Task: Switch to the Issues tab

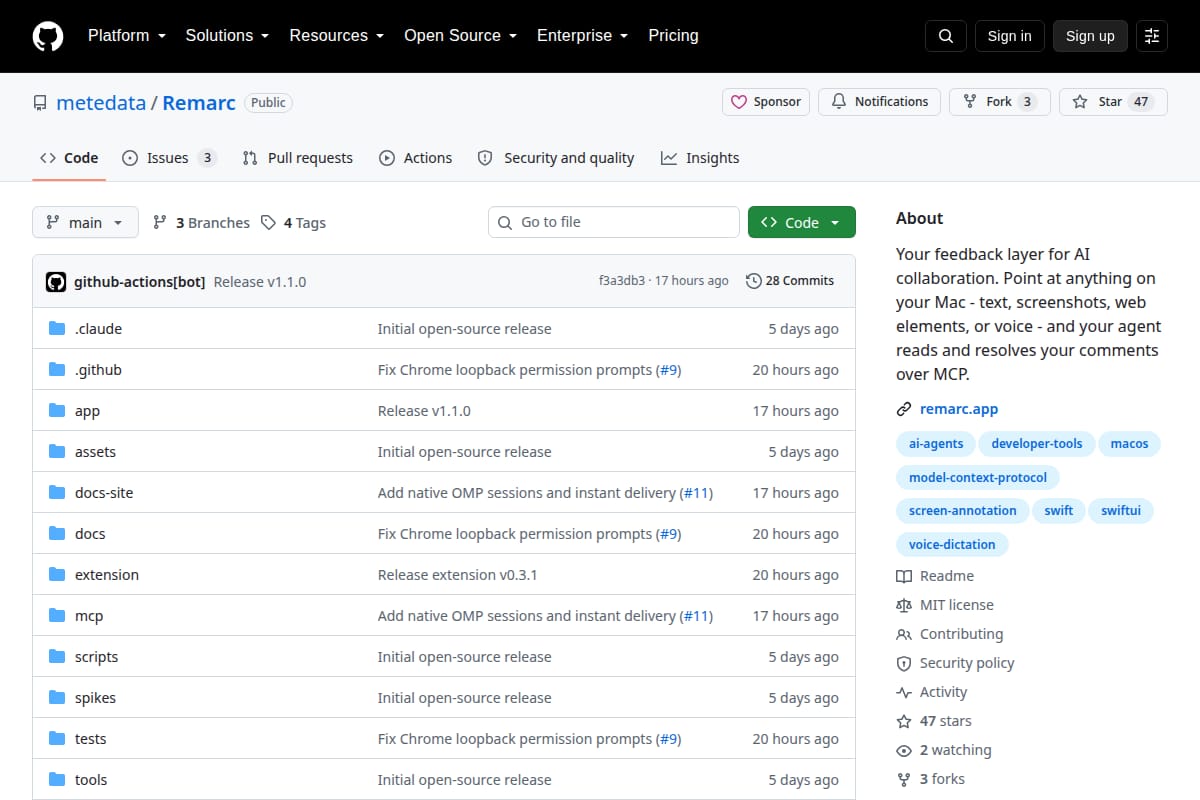Action: (x=168, y=158)
